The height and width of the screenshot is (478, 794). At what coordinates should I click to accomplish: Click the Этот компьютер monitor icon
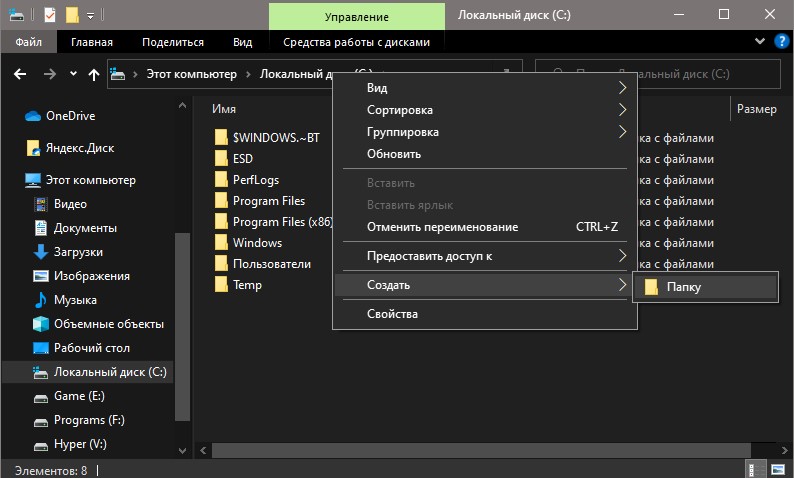(33, 180)
